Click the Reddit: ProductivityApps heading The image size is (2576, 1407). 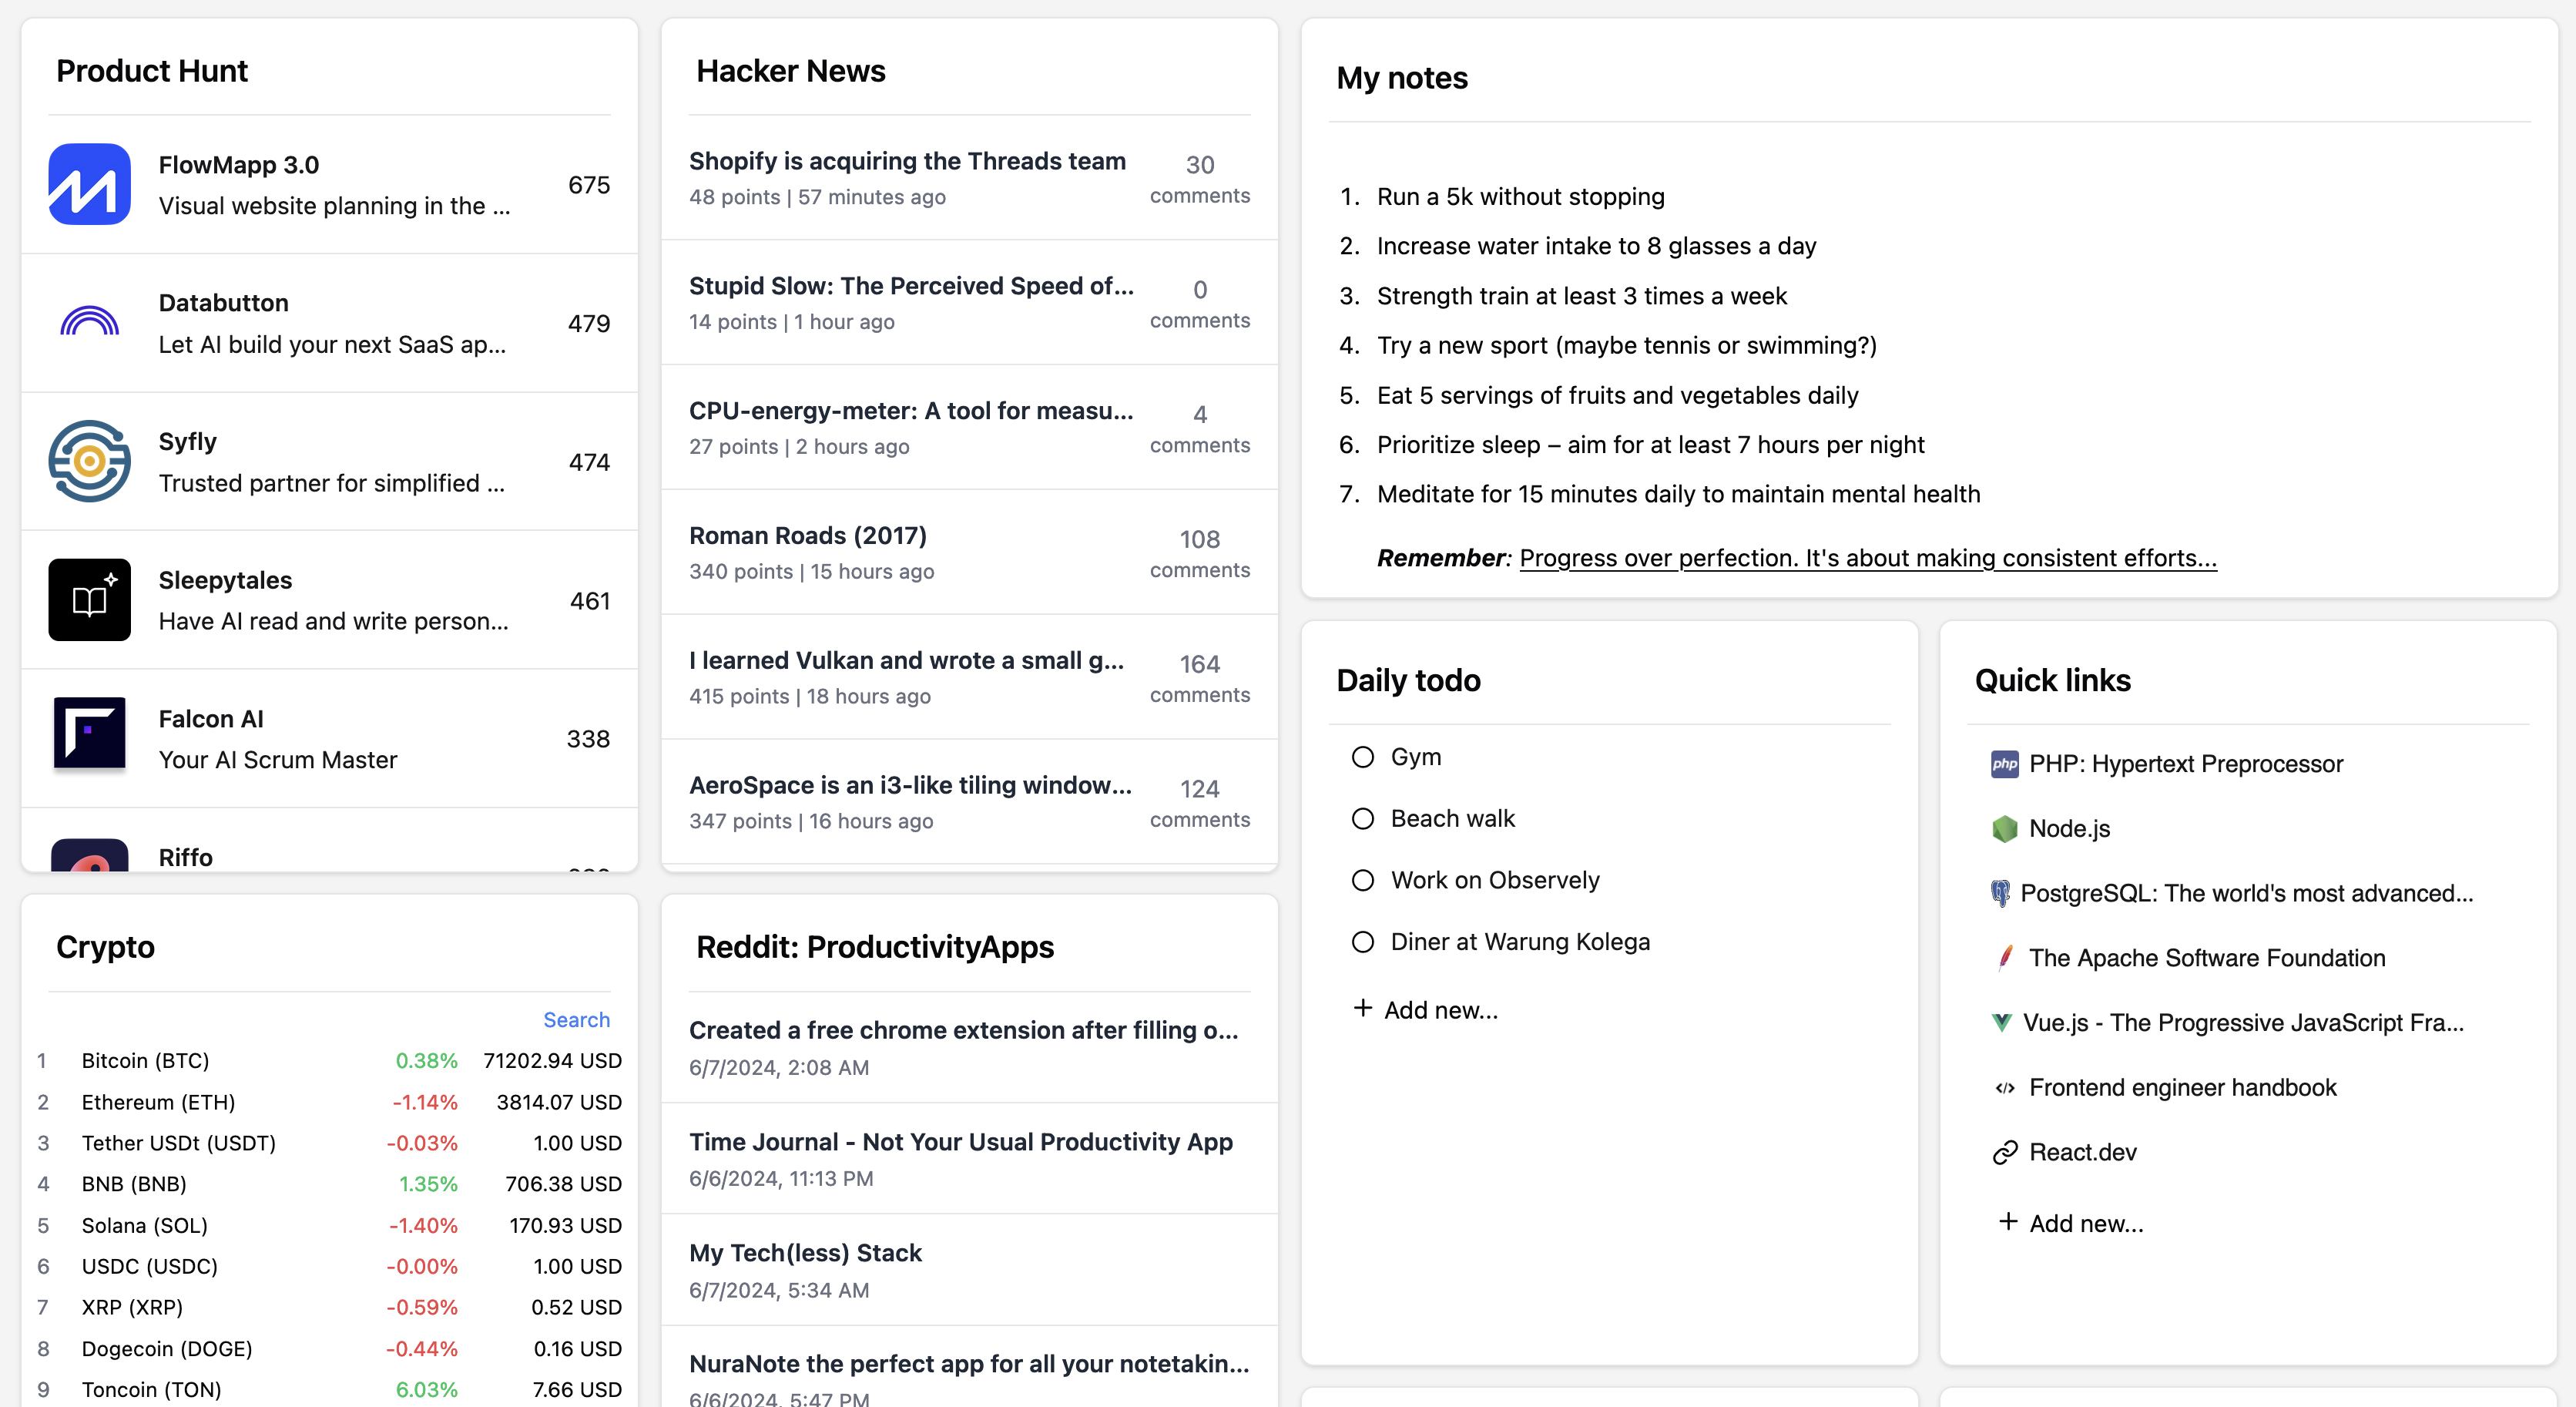[x=874, y=947]
